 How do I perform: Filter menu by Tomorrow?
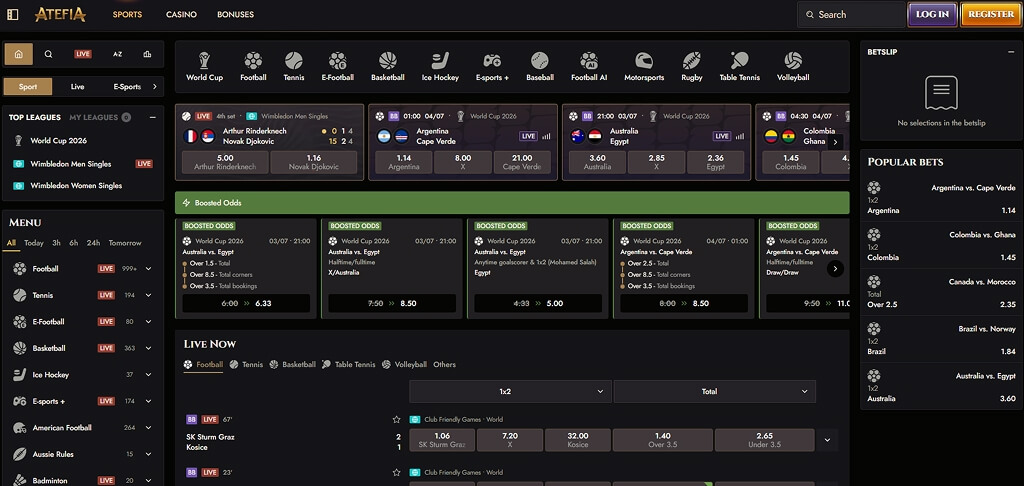click(125, 243)
